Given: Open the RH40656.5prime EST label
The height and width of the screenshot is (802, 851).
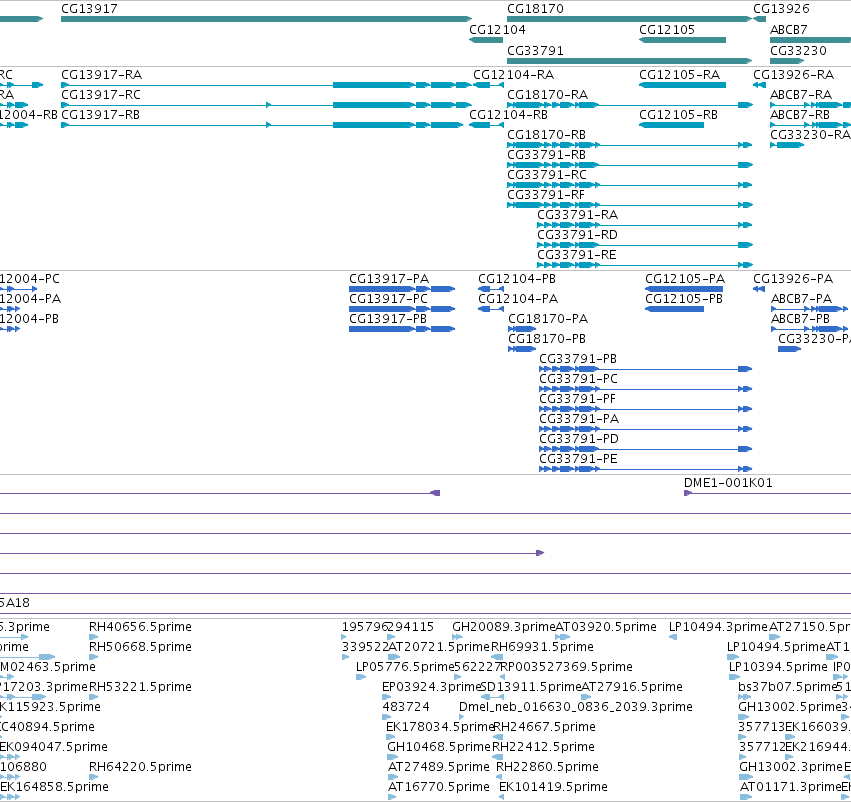Looking at the screenshot, I should (141, 627).
